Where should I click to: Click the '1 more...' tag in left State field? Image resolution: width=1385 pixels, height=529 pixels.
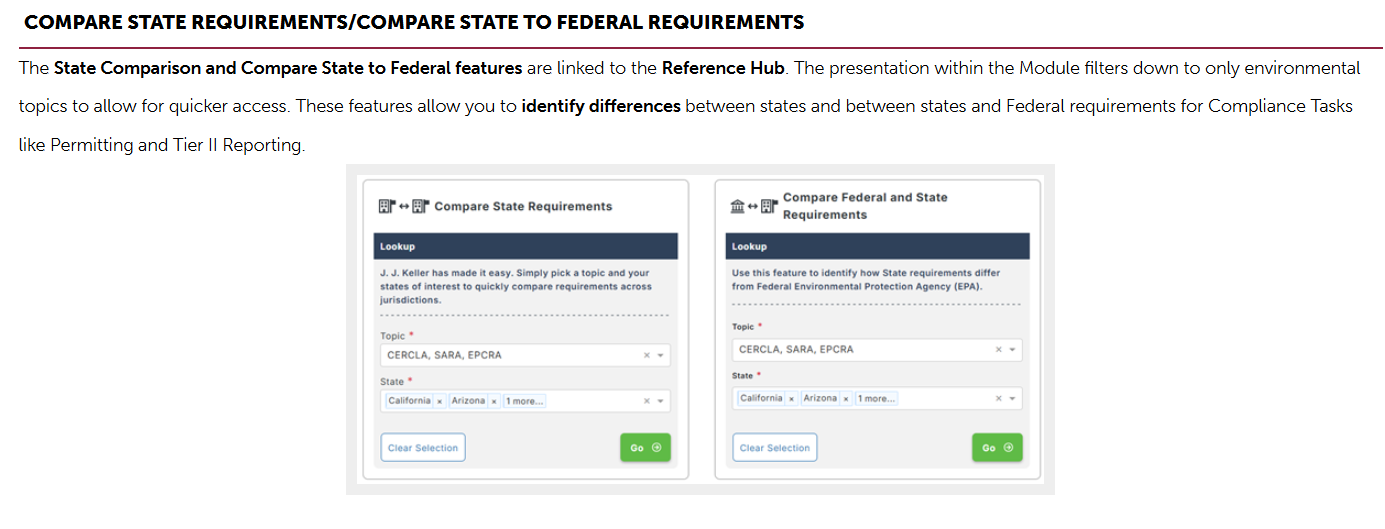[525, 401]
